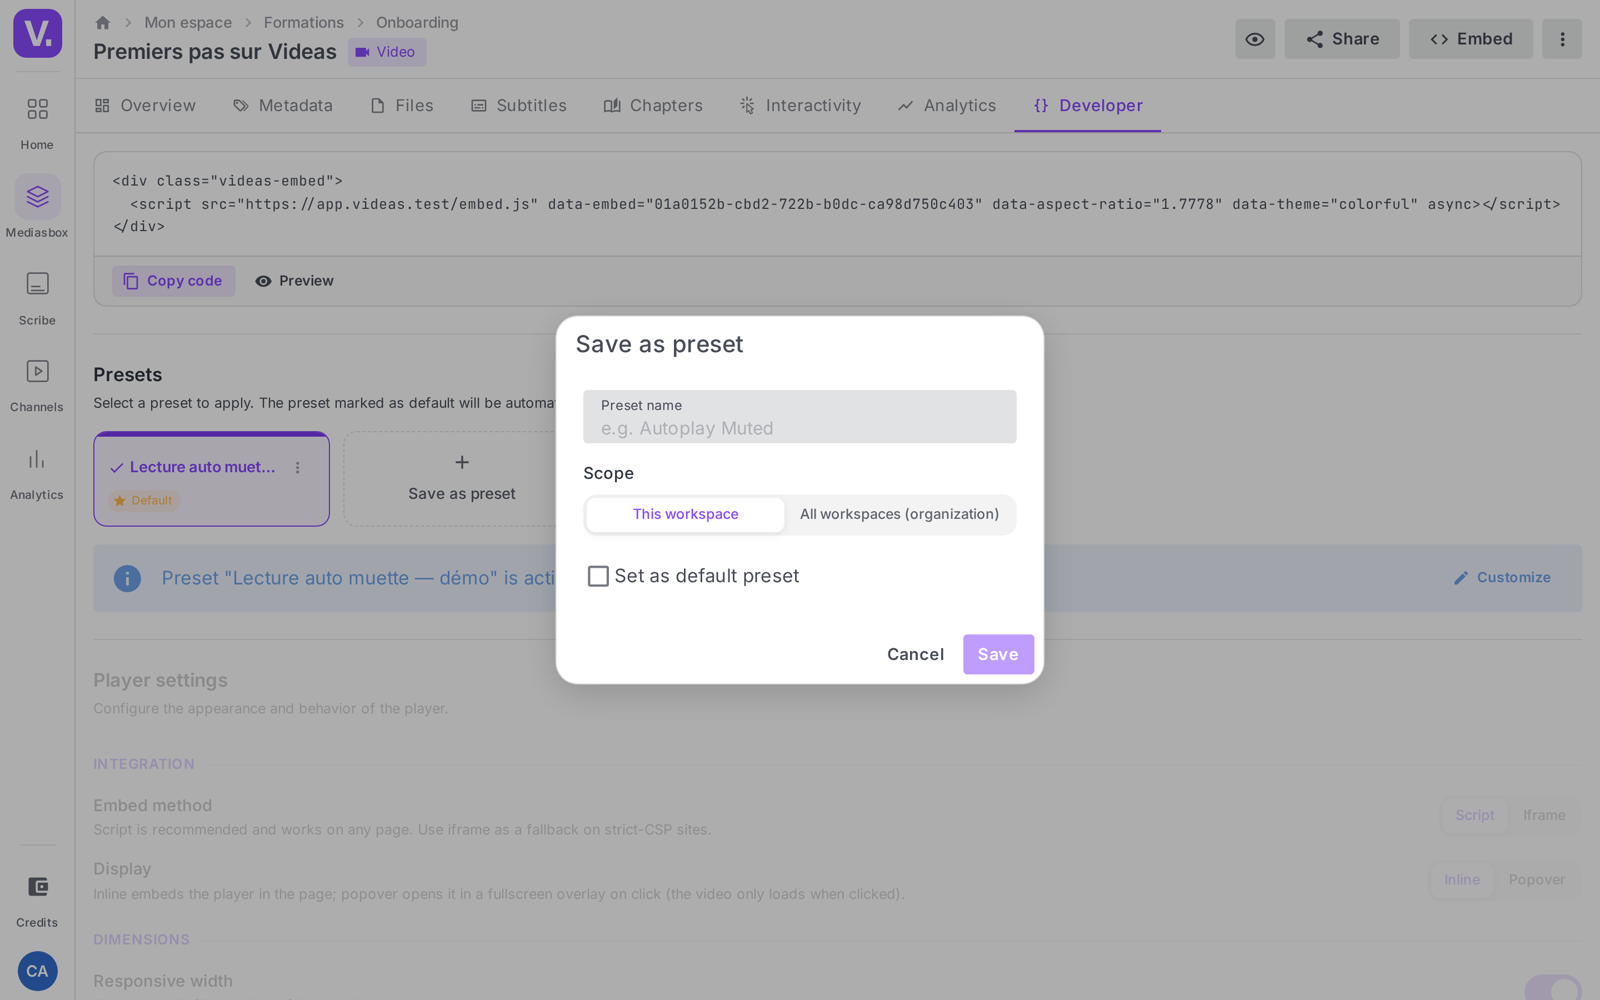Click the Customize link
Image resolution: width=1600 pixels, height=1000 pixels.
click(x=1502, y=578)
